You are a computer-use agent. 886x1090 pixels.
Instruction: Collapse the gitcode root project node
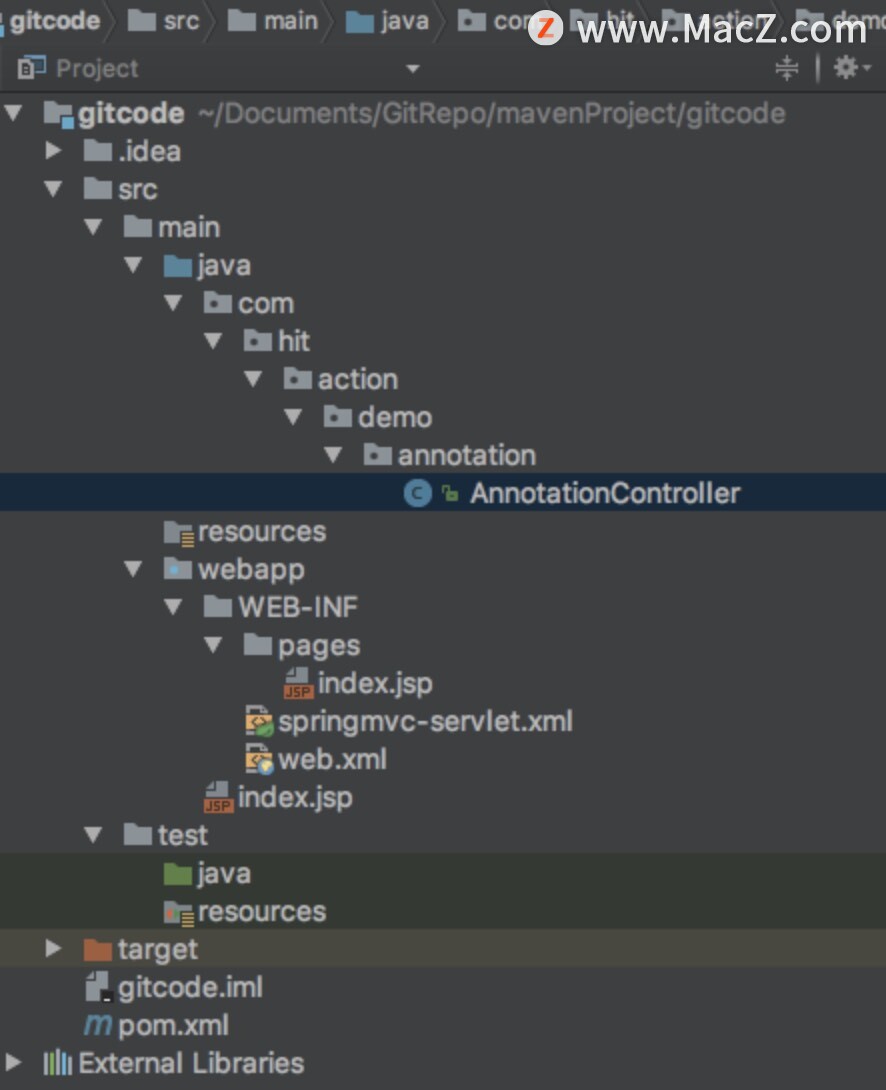tap(13, 113)
